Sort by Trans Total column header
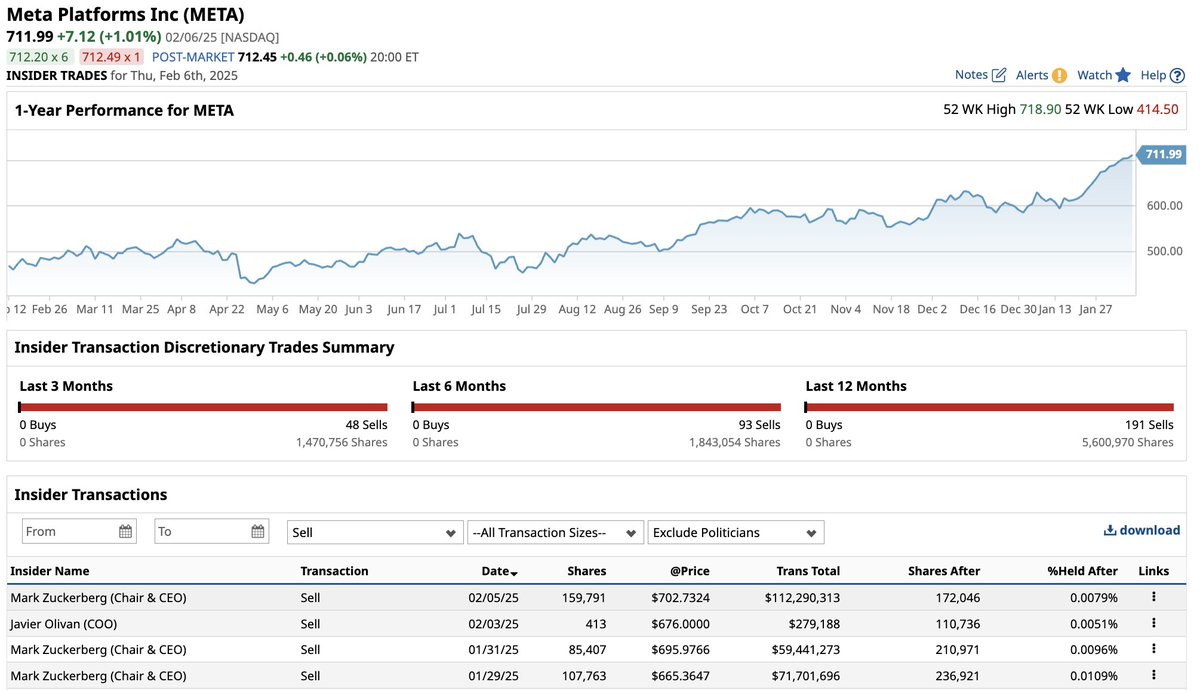 click(808, 571)
